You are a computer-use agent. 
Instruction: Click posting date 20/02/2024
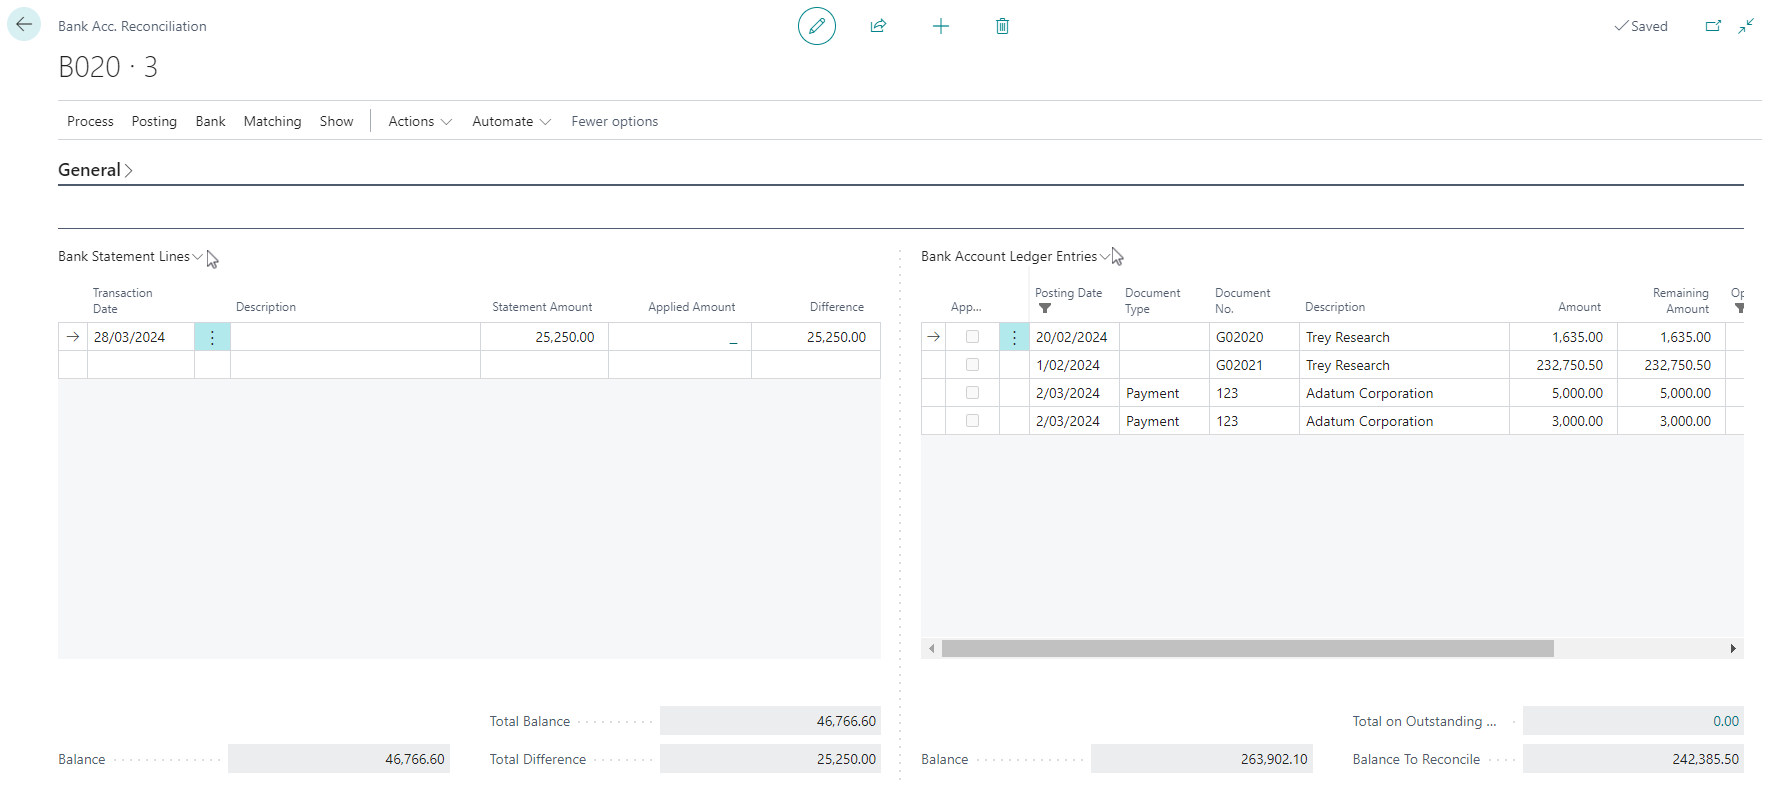pos(1071,337)
